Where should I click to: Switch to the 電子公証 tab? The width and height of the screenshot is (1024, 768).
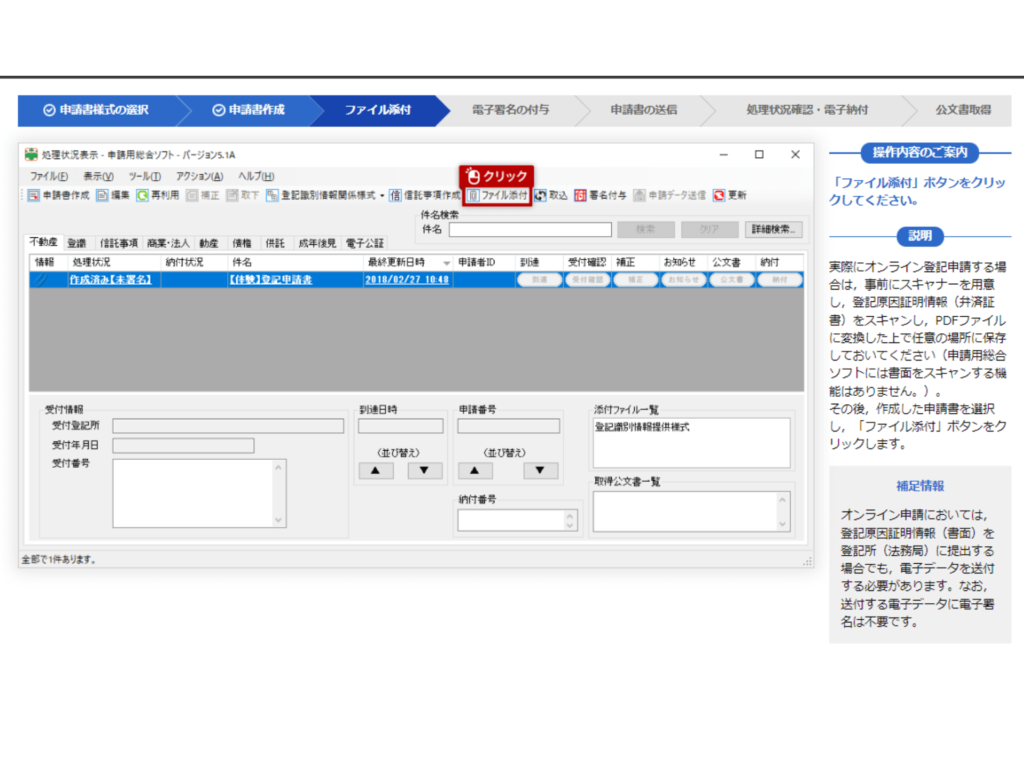click(363, 243)
